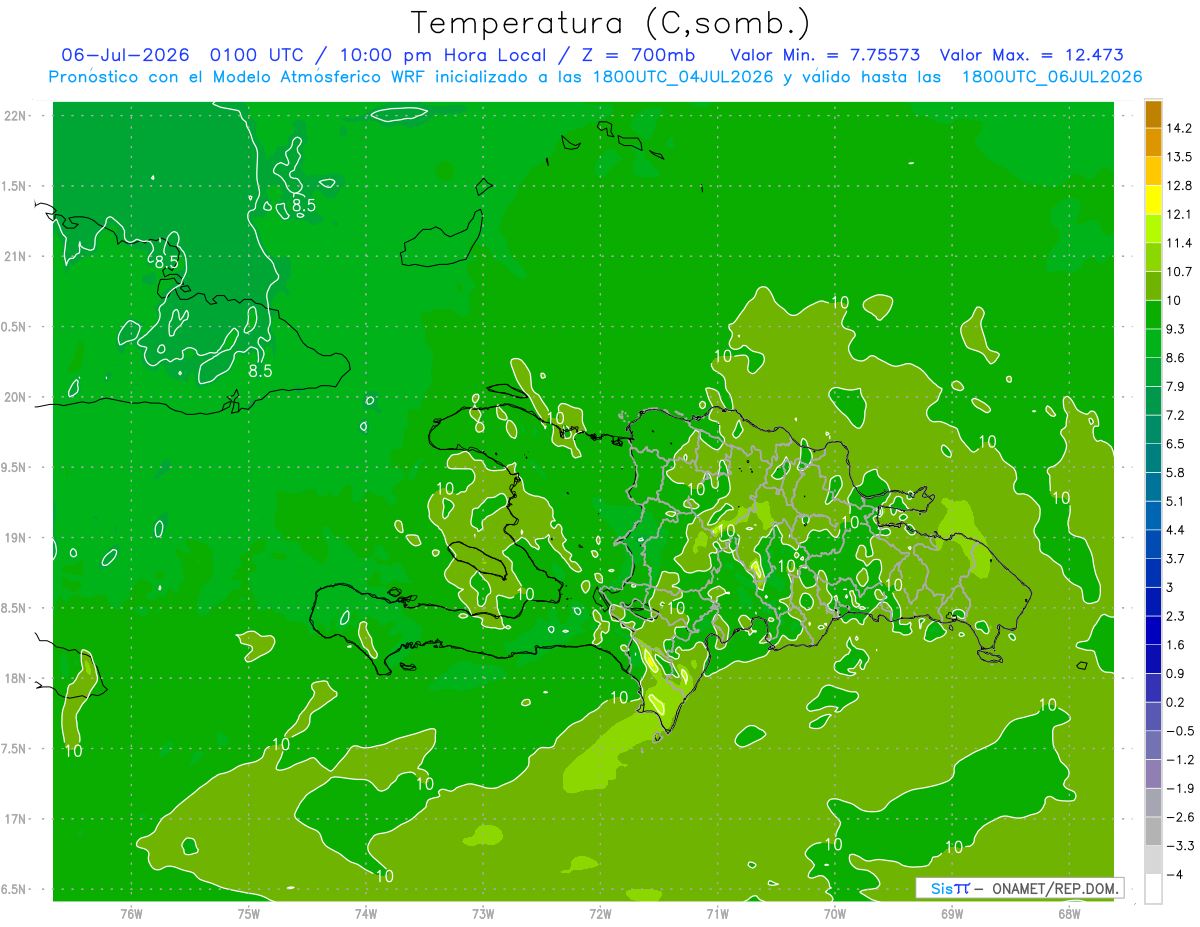Click the "19N" latitude axis label
This screenshot has width=1200, height=927.
pyautogui.click(x=17, y=538)
